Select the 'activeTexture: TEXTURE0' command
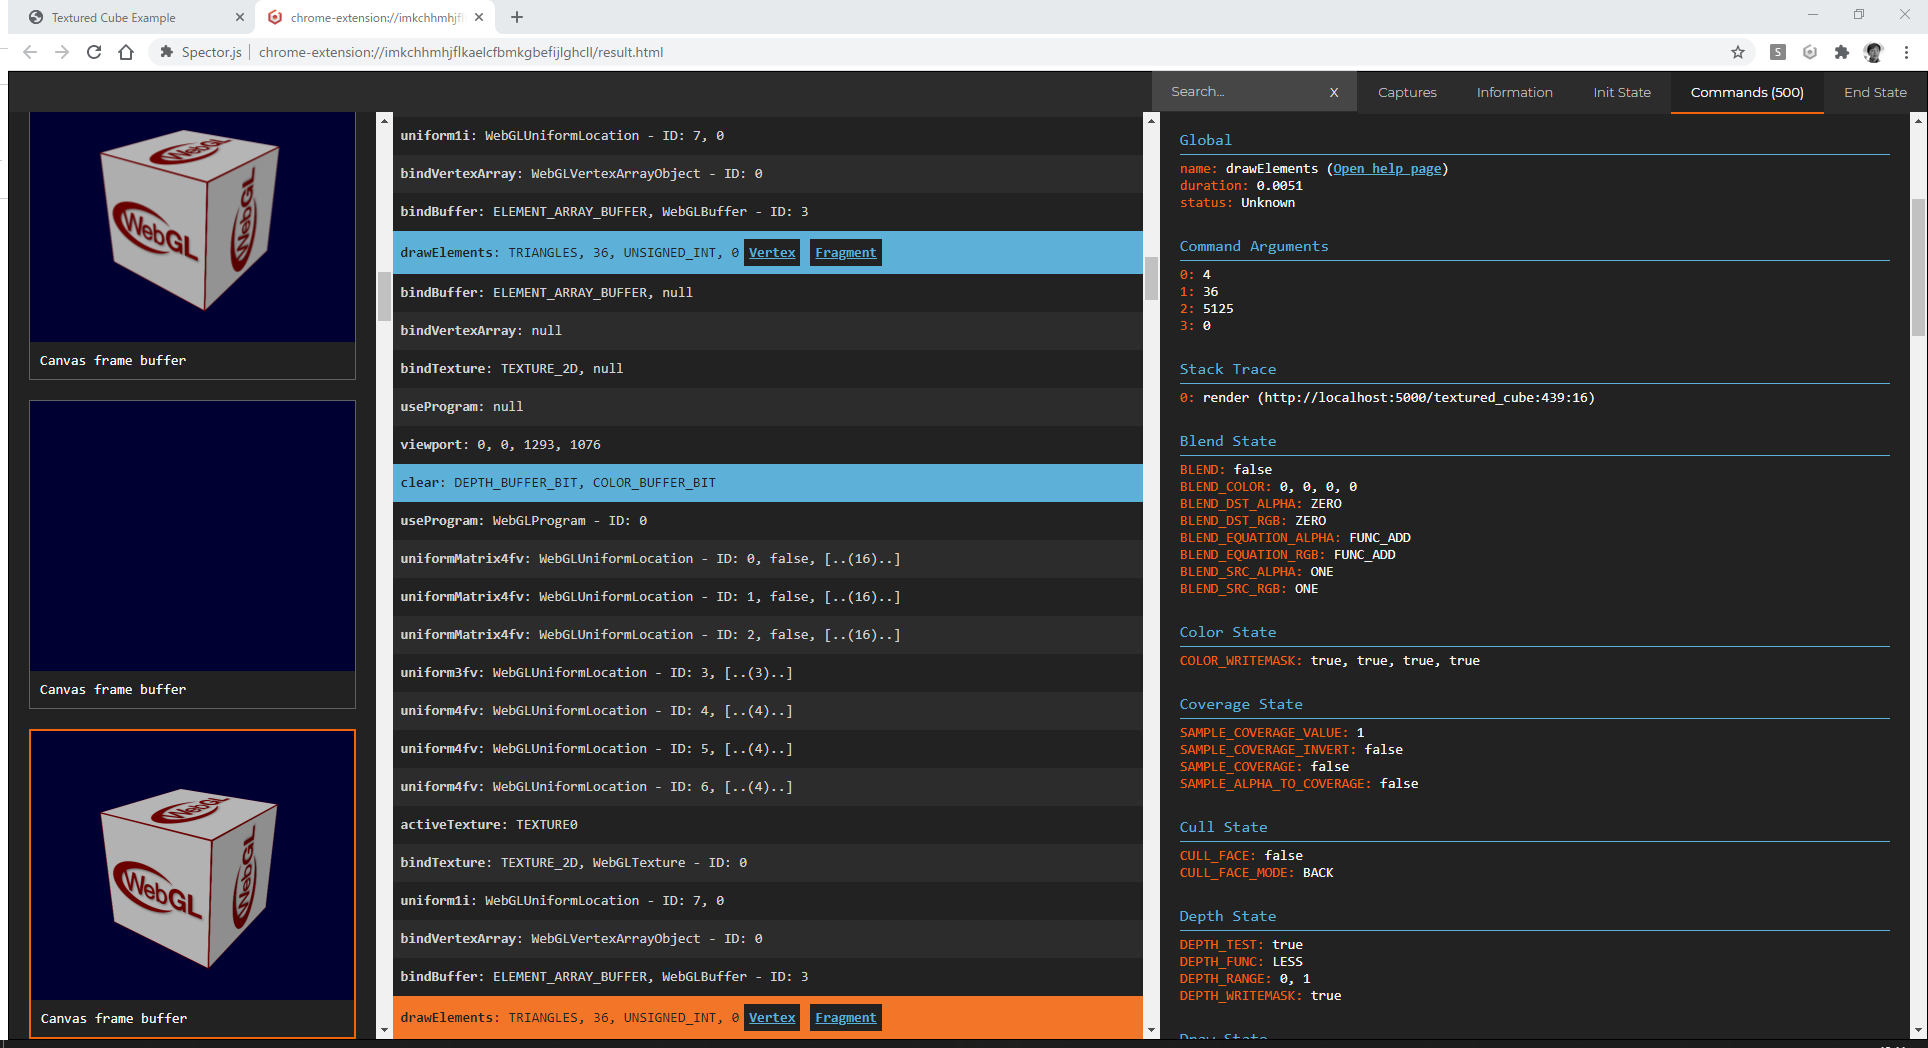This screenshot has height=1048, width=1928. pos(768,825)
